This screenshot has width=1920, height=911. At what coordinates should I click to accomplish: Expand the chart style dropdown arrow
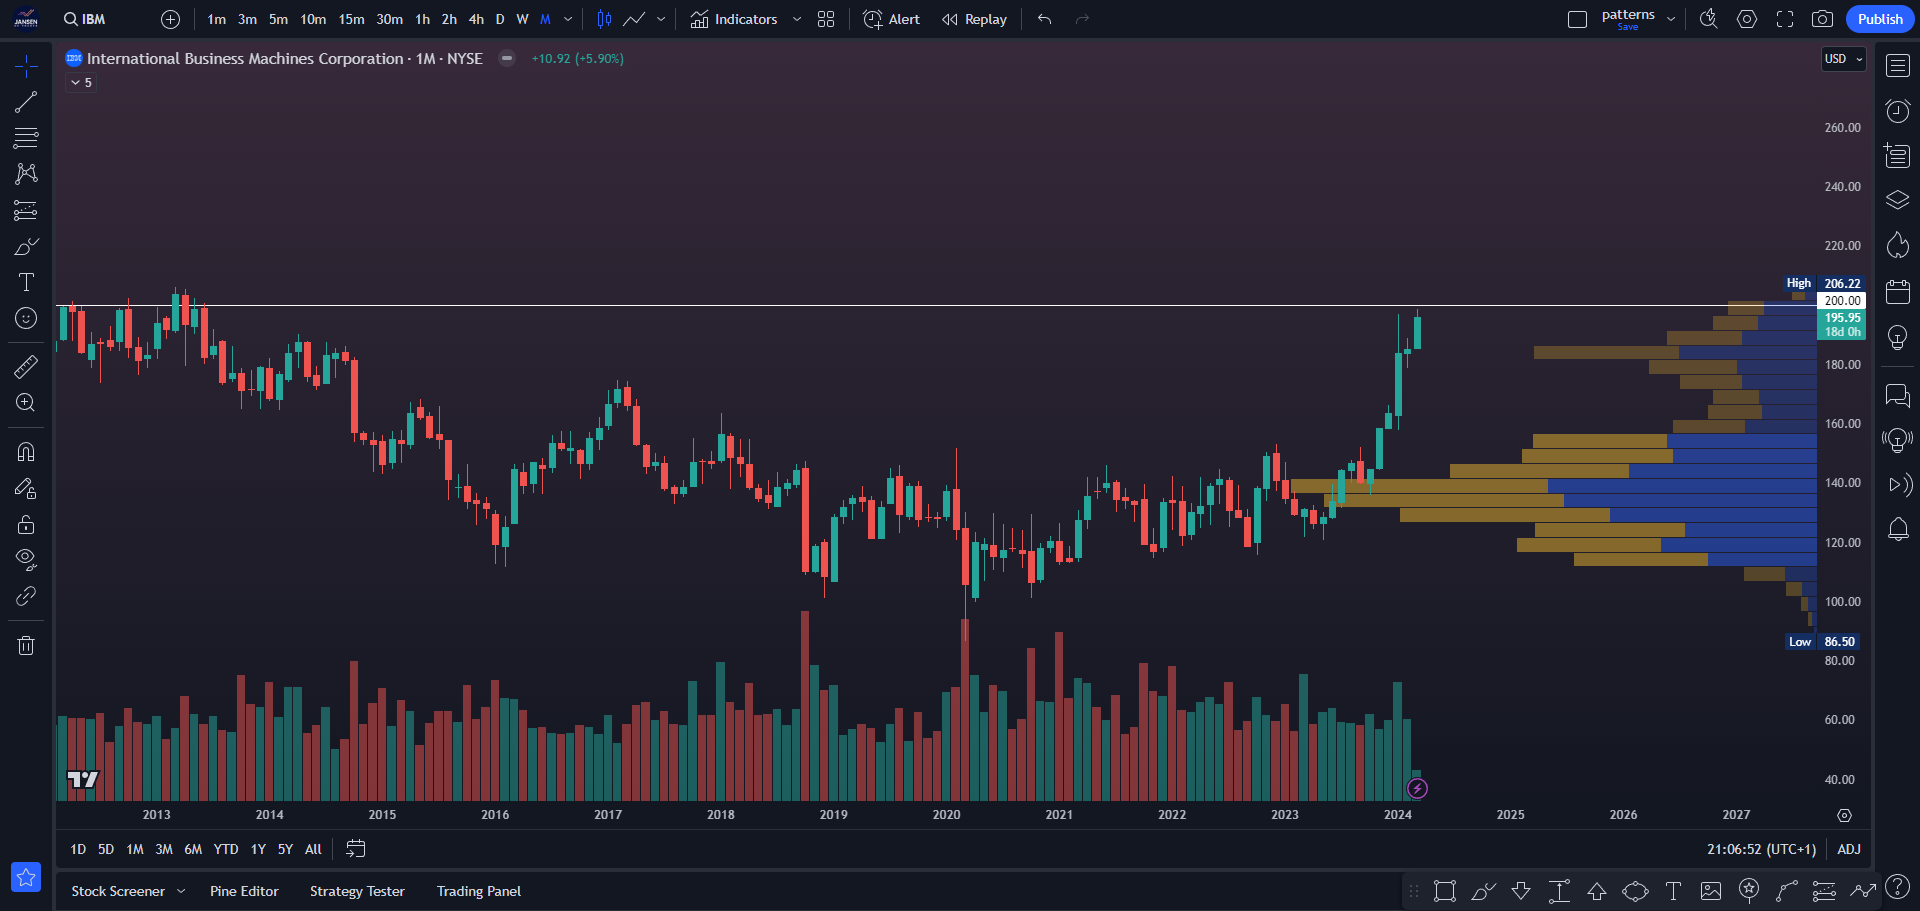click(x=661, y=19)
